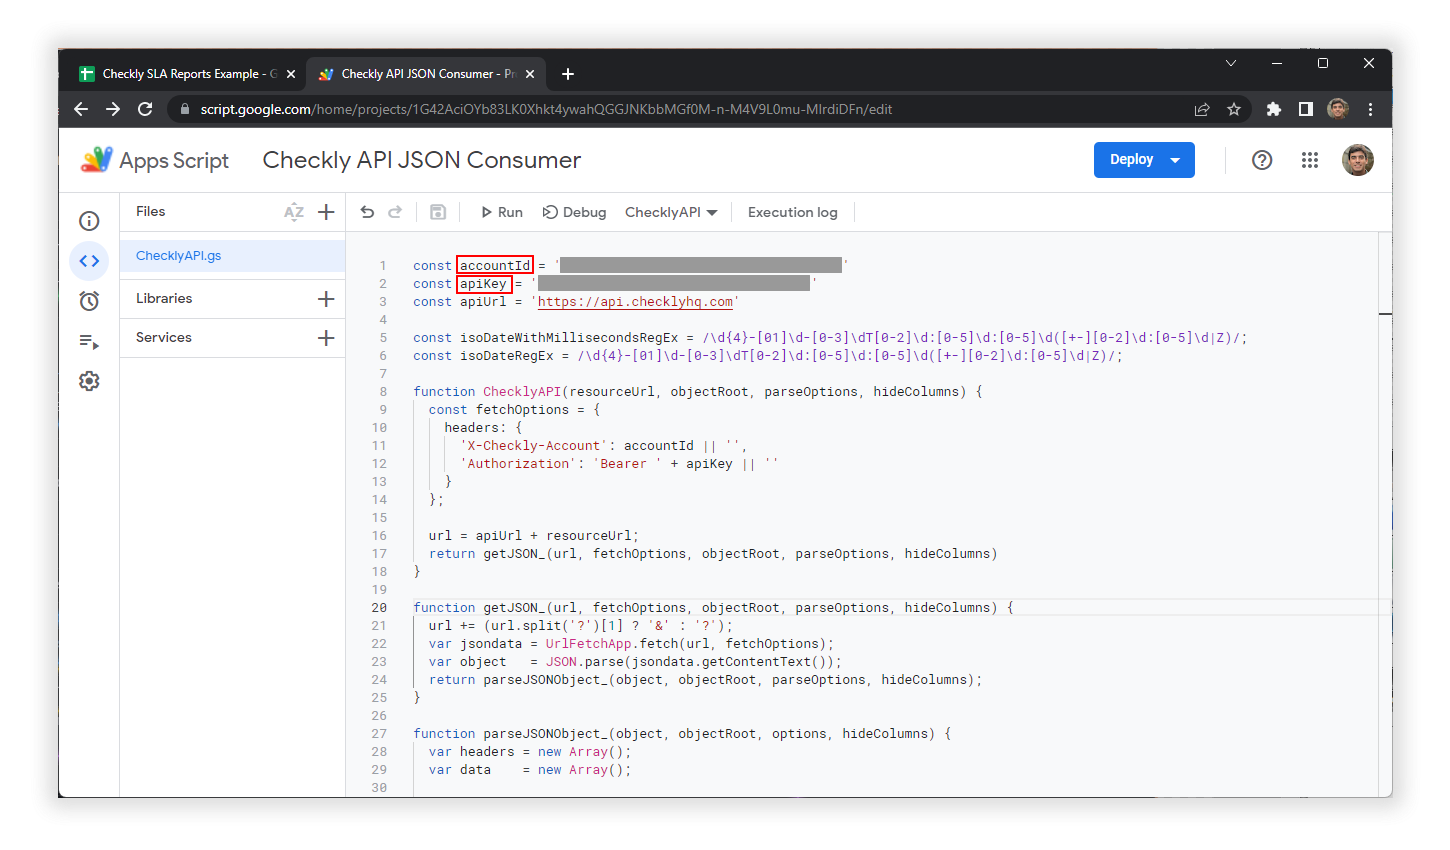Open the Chrome browser menu
The image size is (1450, 850).
[x=1370, y=109]
